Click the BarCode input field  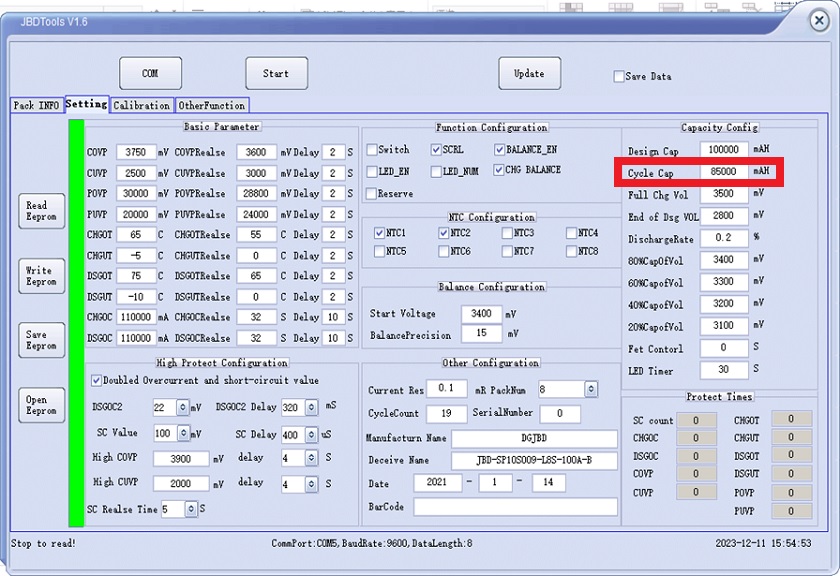coord(515,507)
